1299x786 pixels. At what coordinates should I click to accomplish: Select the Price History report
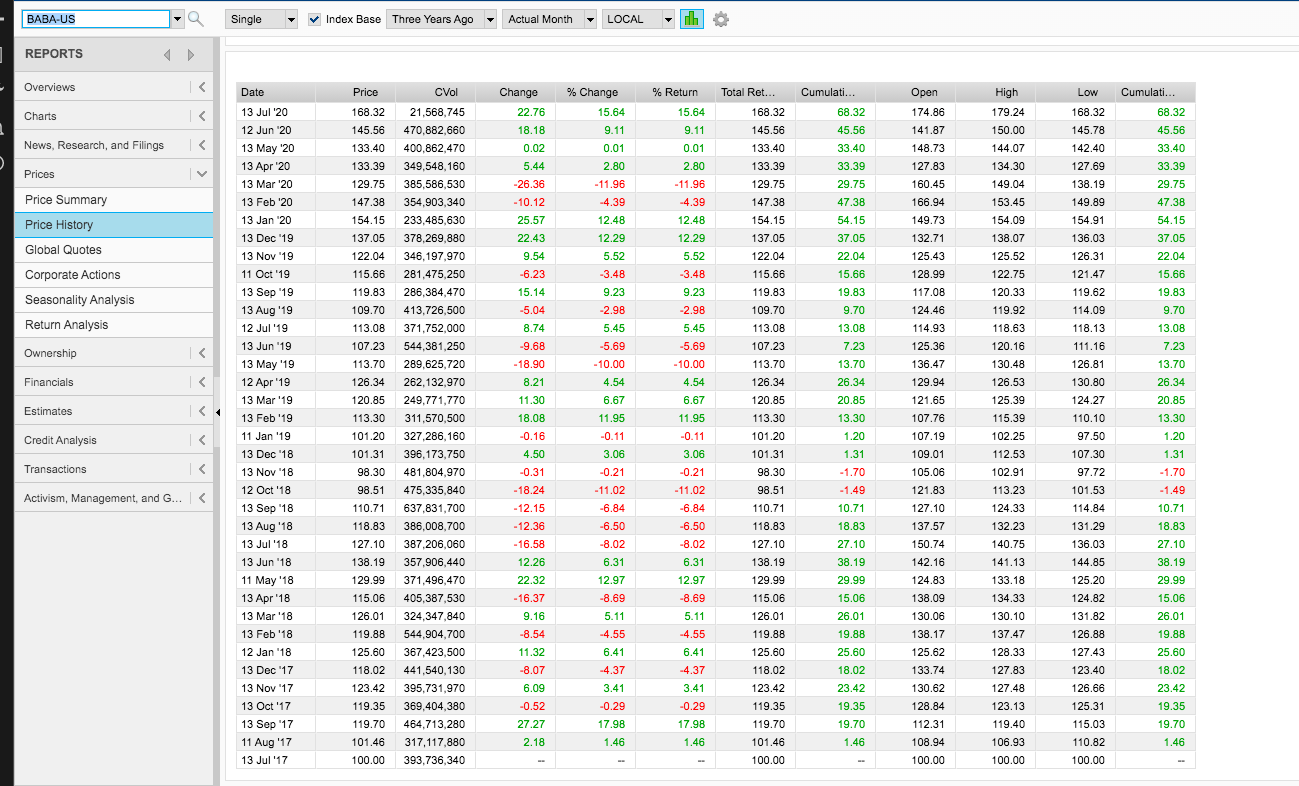114,225
